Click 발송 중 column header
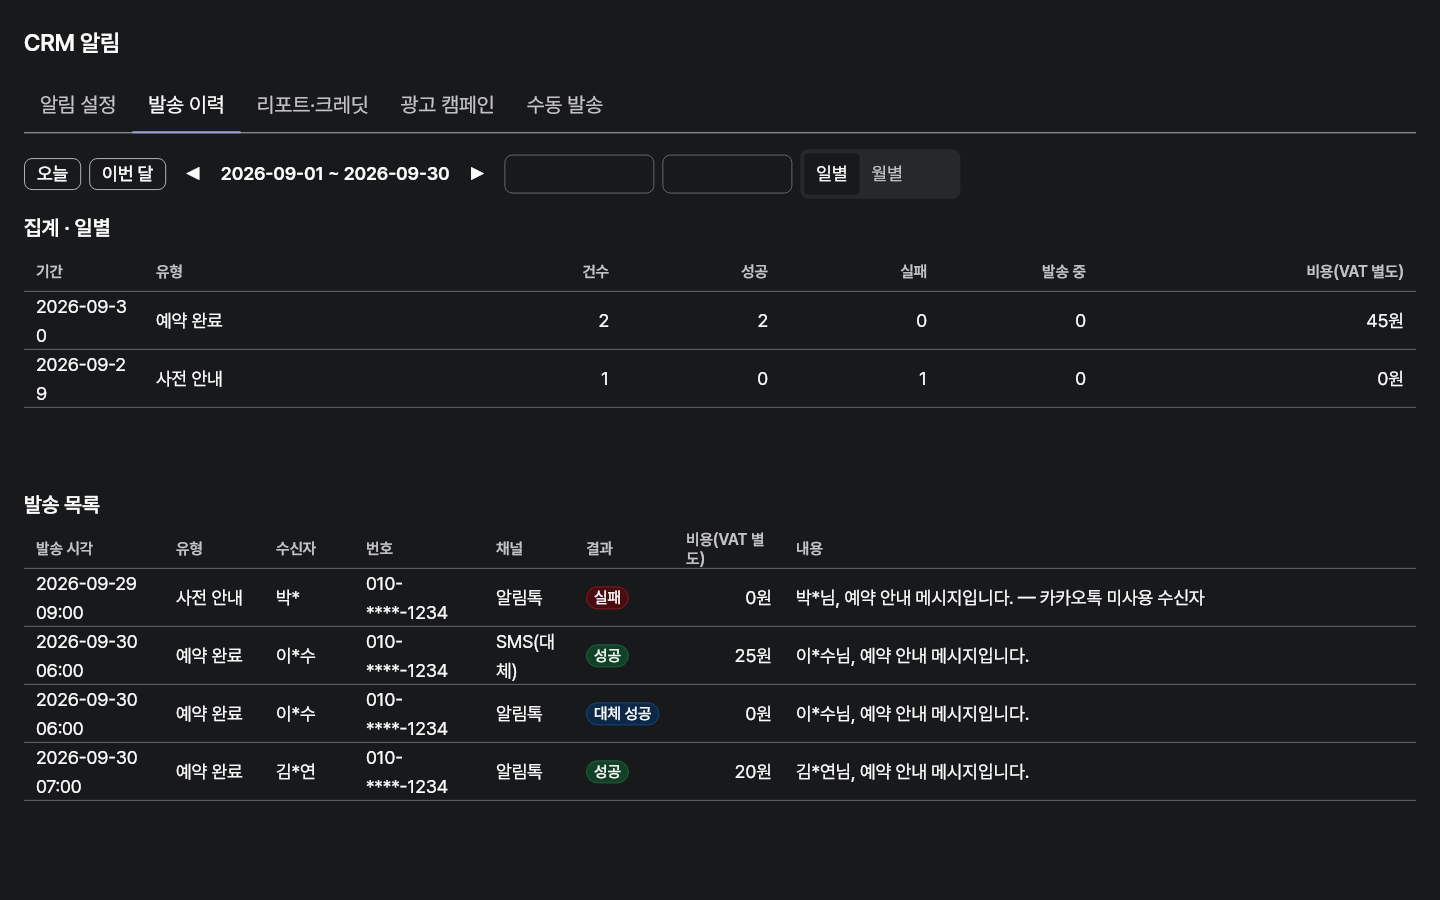This screenshot has width=1440, height=900. coord(1063,272)
